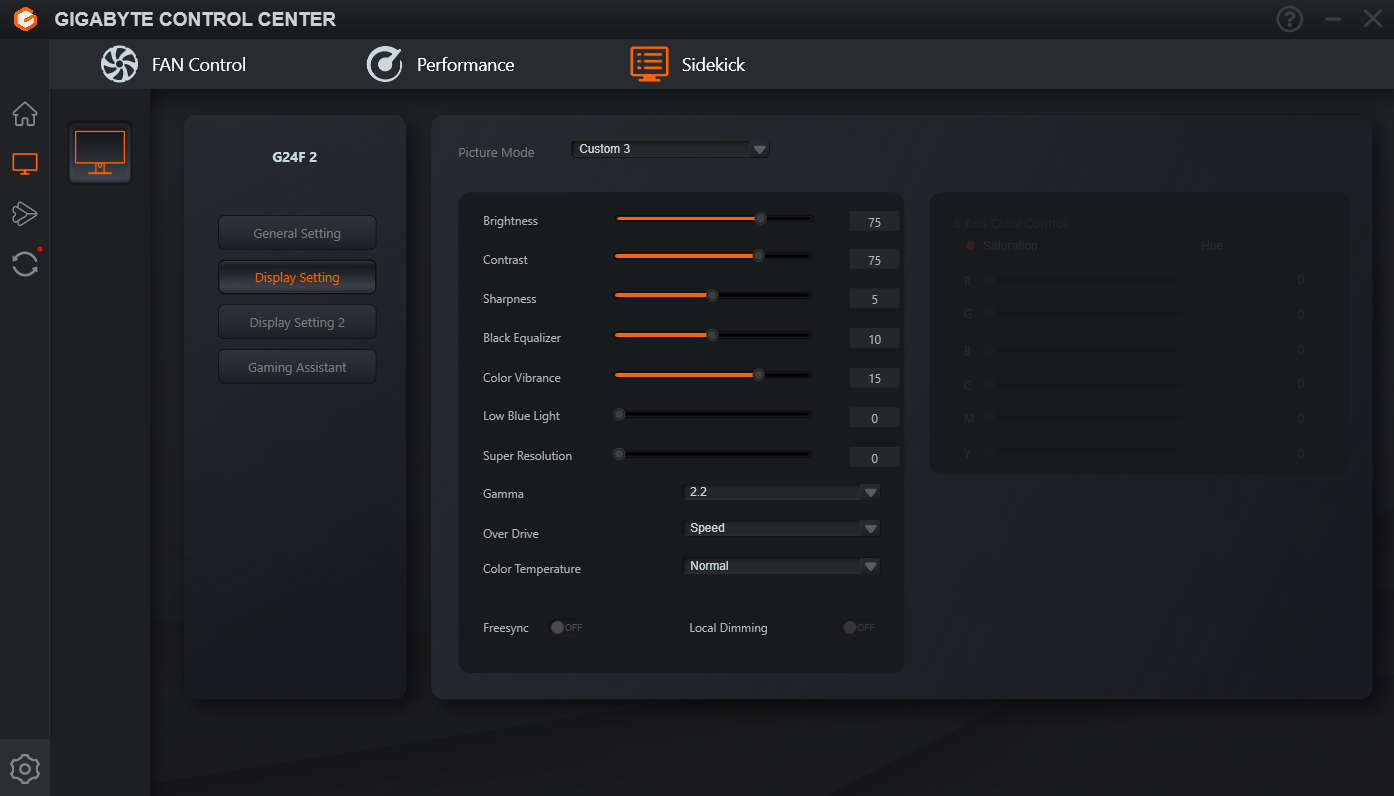Click the Sharpness slider handle
1394x796 pixels.
tap(712, 295)
